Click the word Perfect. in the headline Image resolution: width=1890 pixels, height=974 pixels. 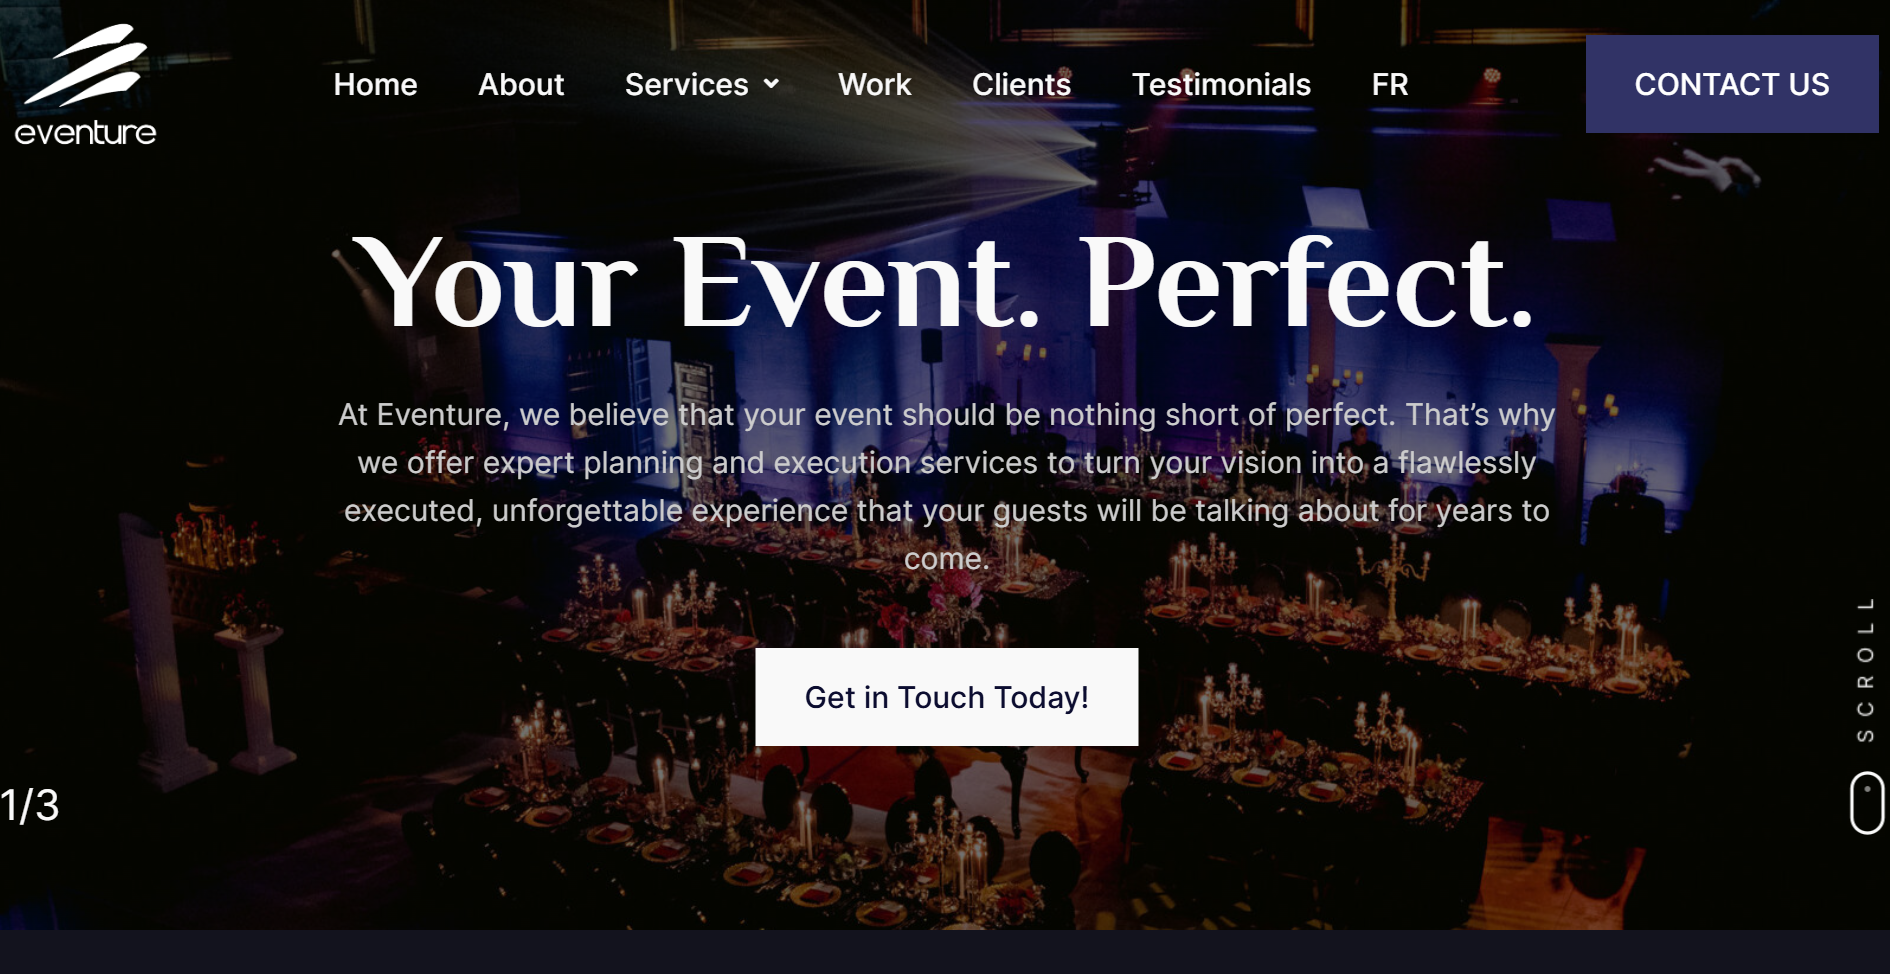tap(1307, 283)
